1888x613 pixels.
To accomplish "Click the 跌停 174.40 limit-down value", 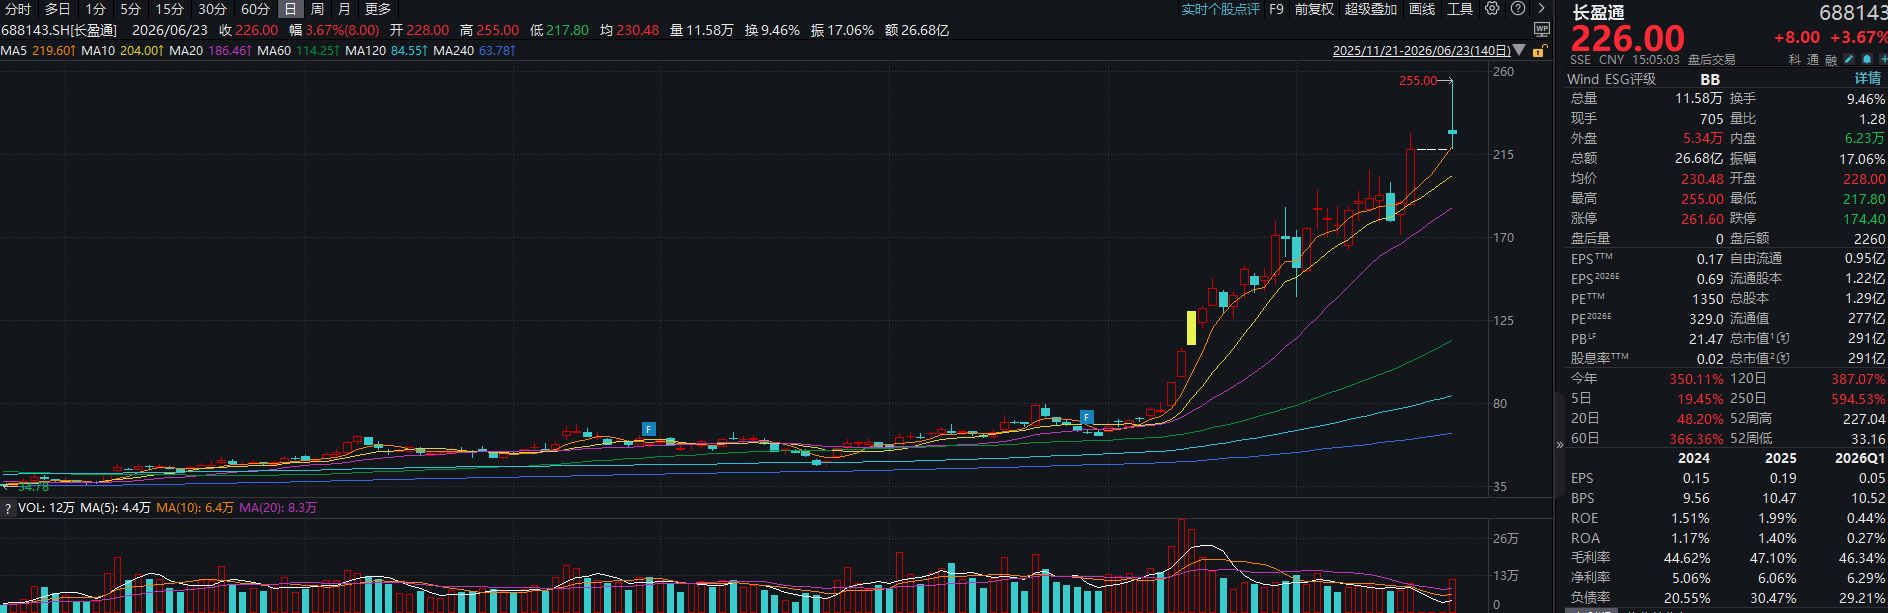I will (1864, 219).
